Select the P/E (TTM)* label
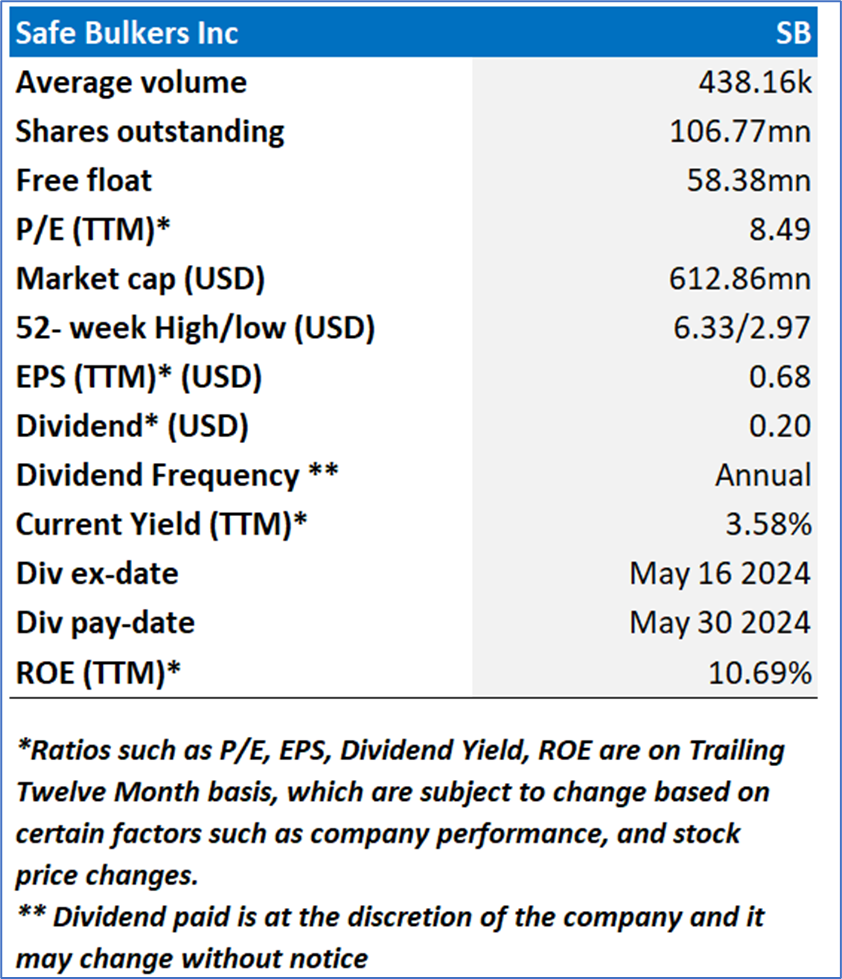 pos(94,229)
